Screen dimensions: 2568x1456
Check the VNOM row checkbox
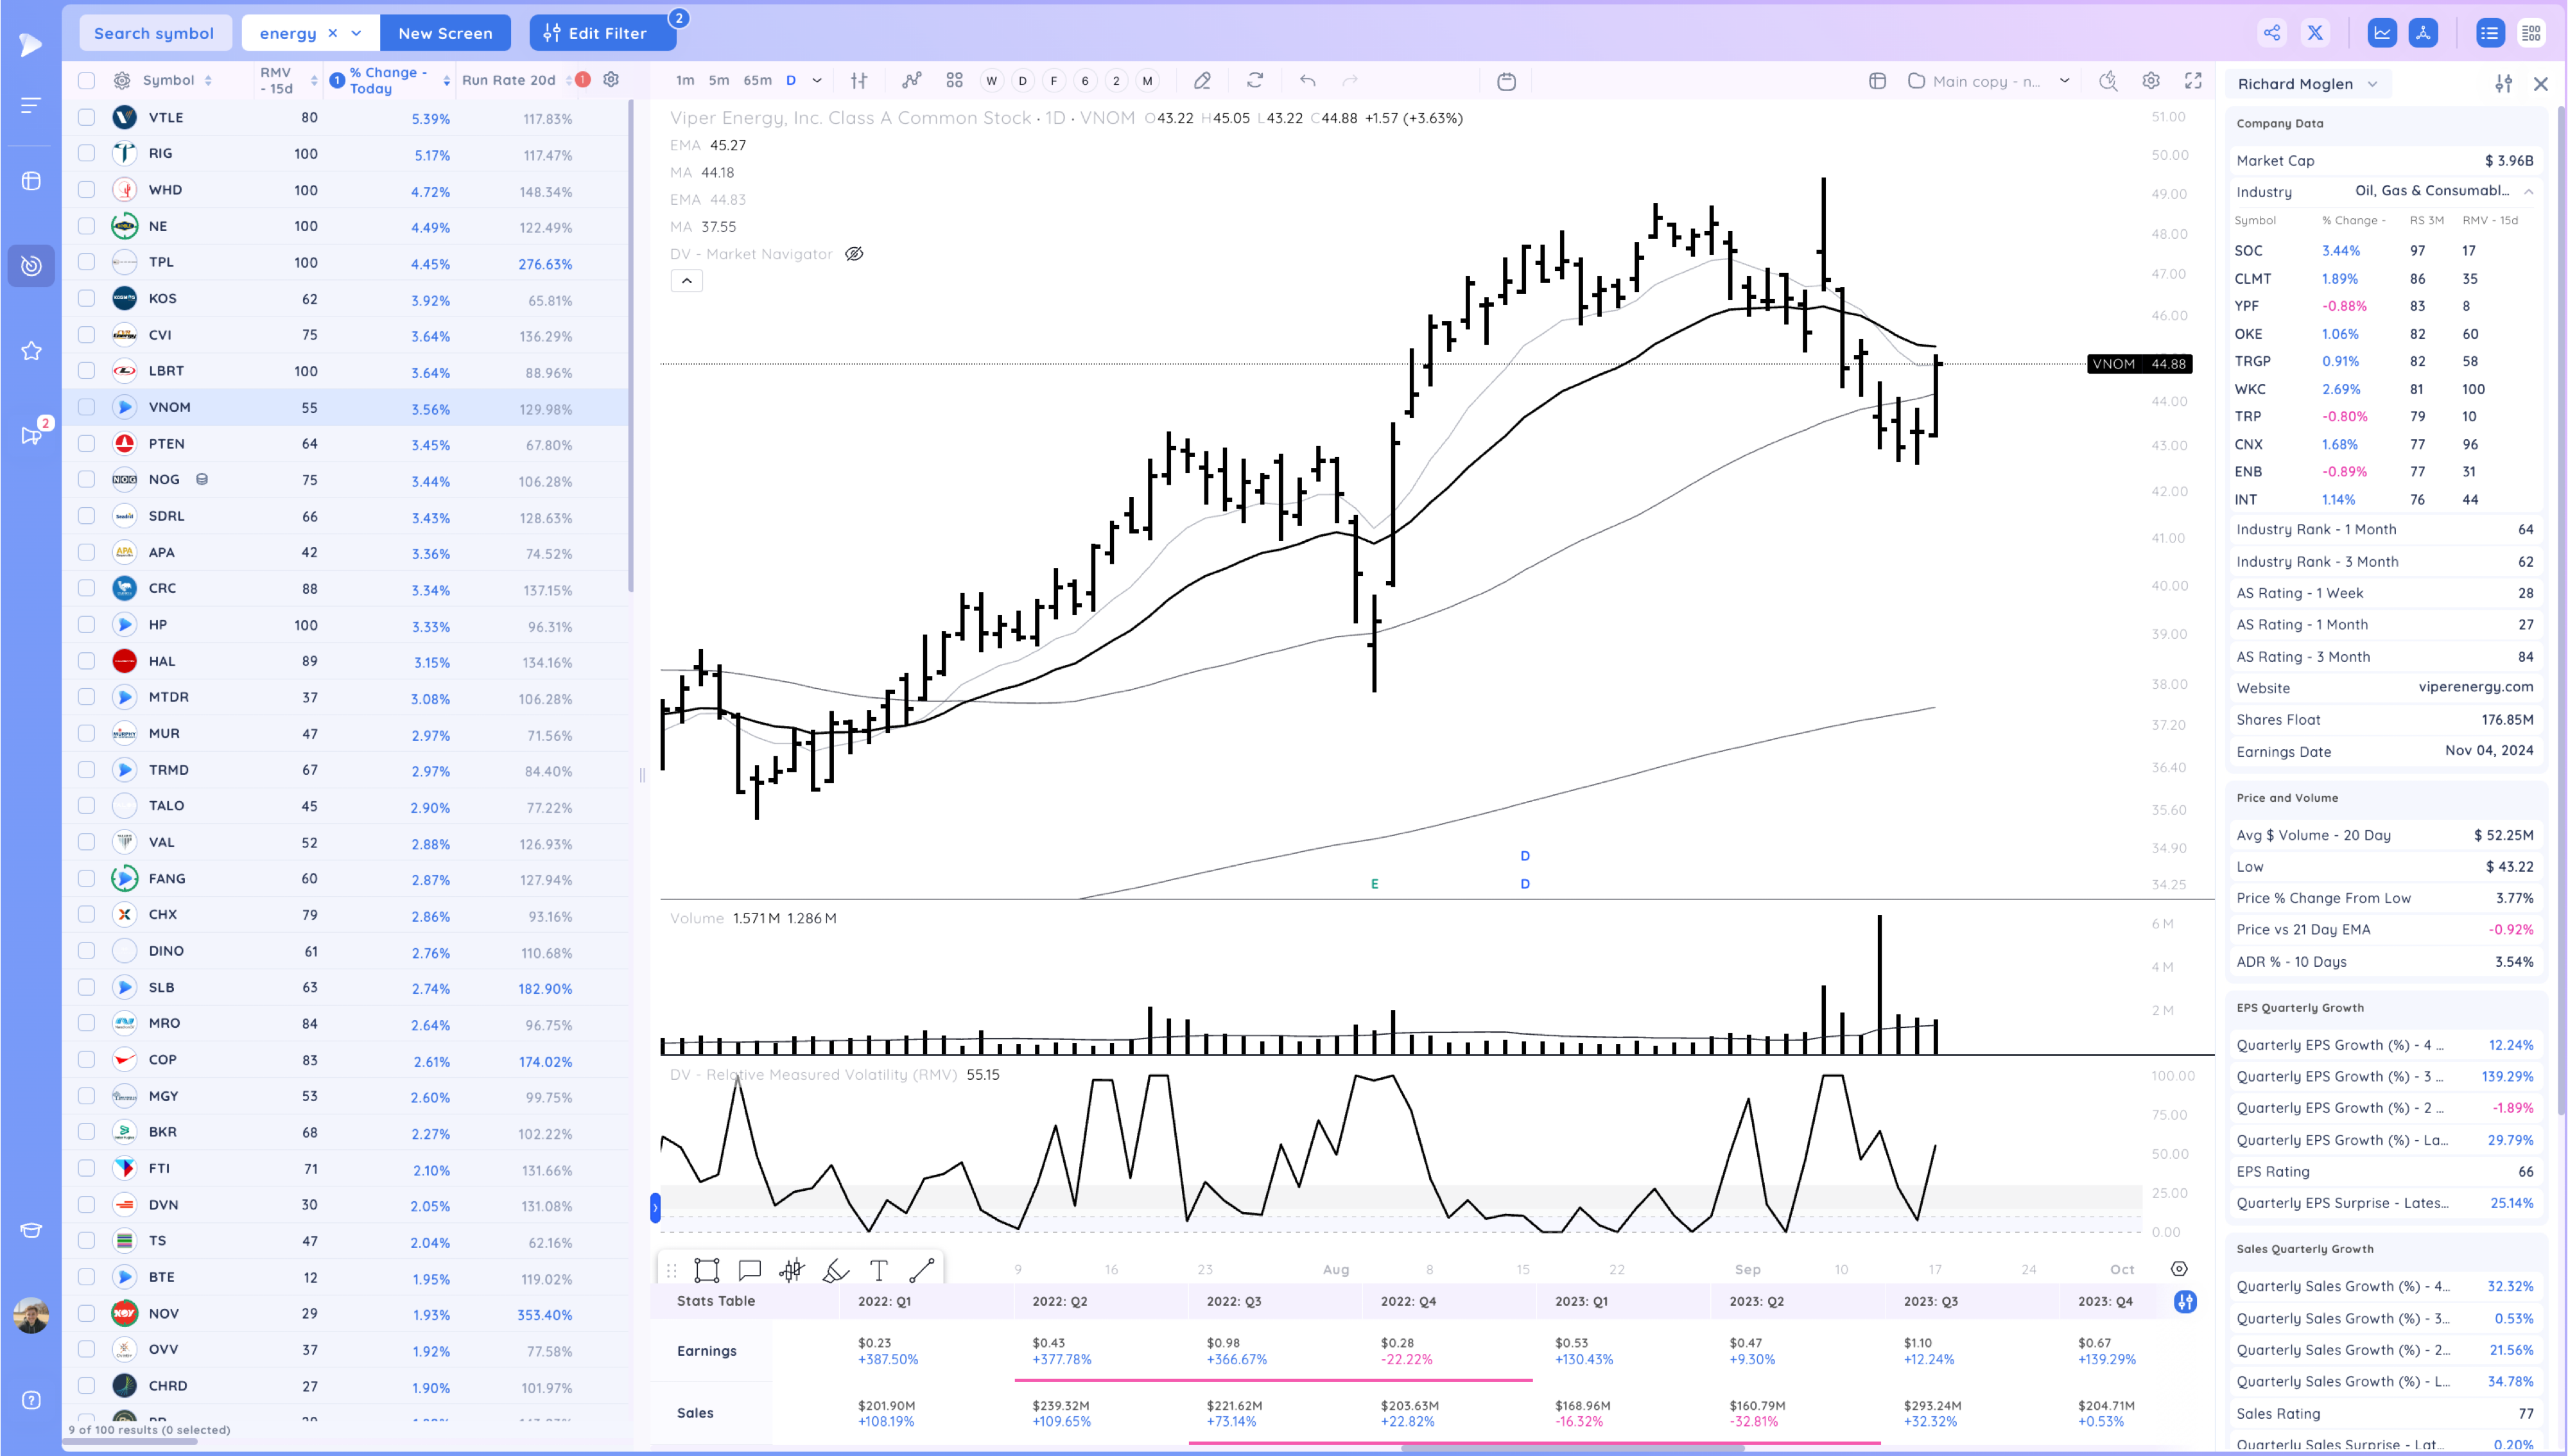[87, 407]
